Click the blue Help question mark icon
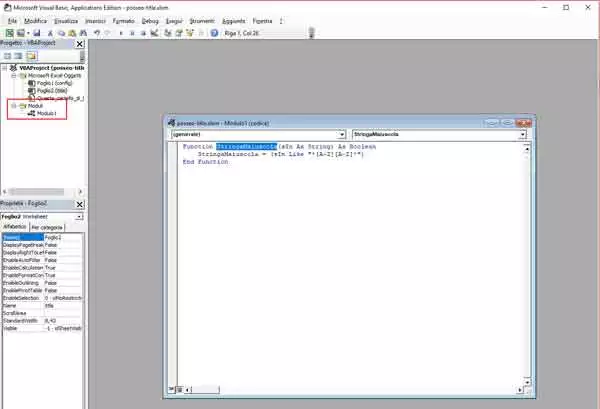This screenshot has width=600, height=409. point(214,33)
